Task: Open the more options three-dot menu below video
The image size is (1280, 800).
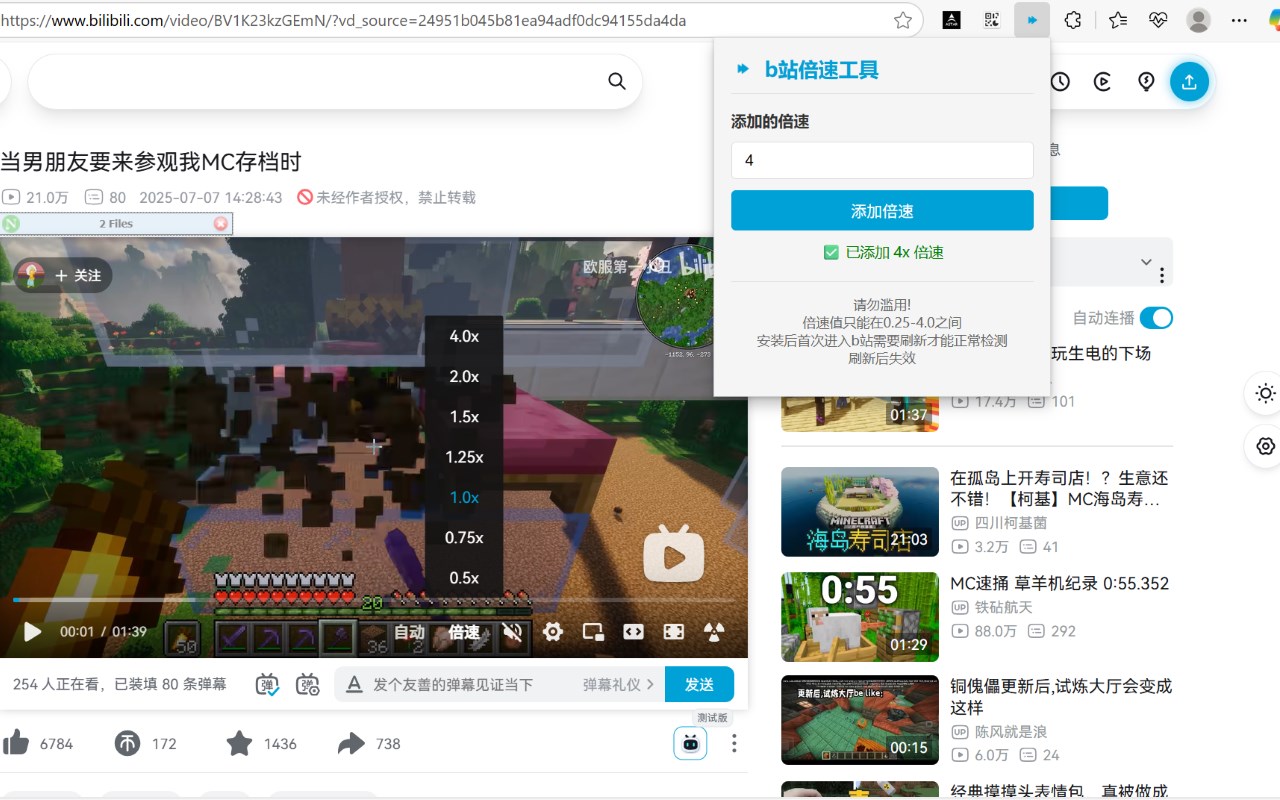Action: (x=734, y=743)
